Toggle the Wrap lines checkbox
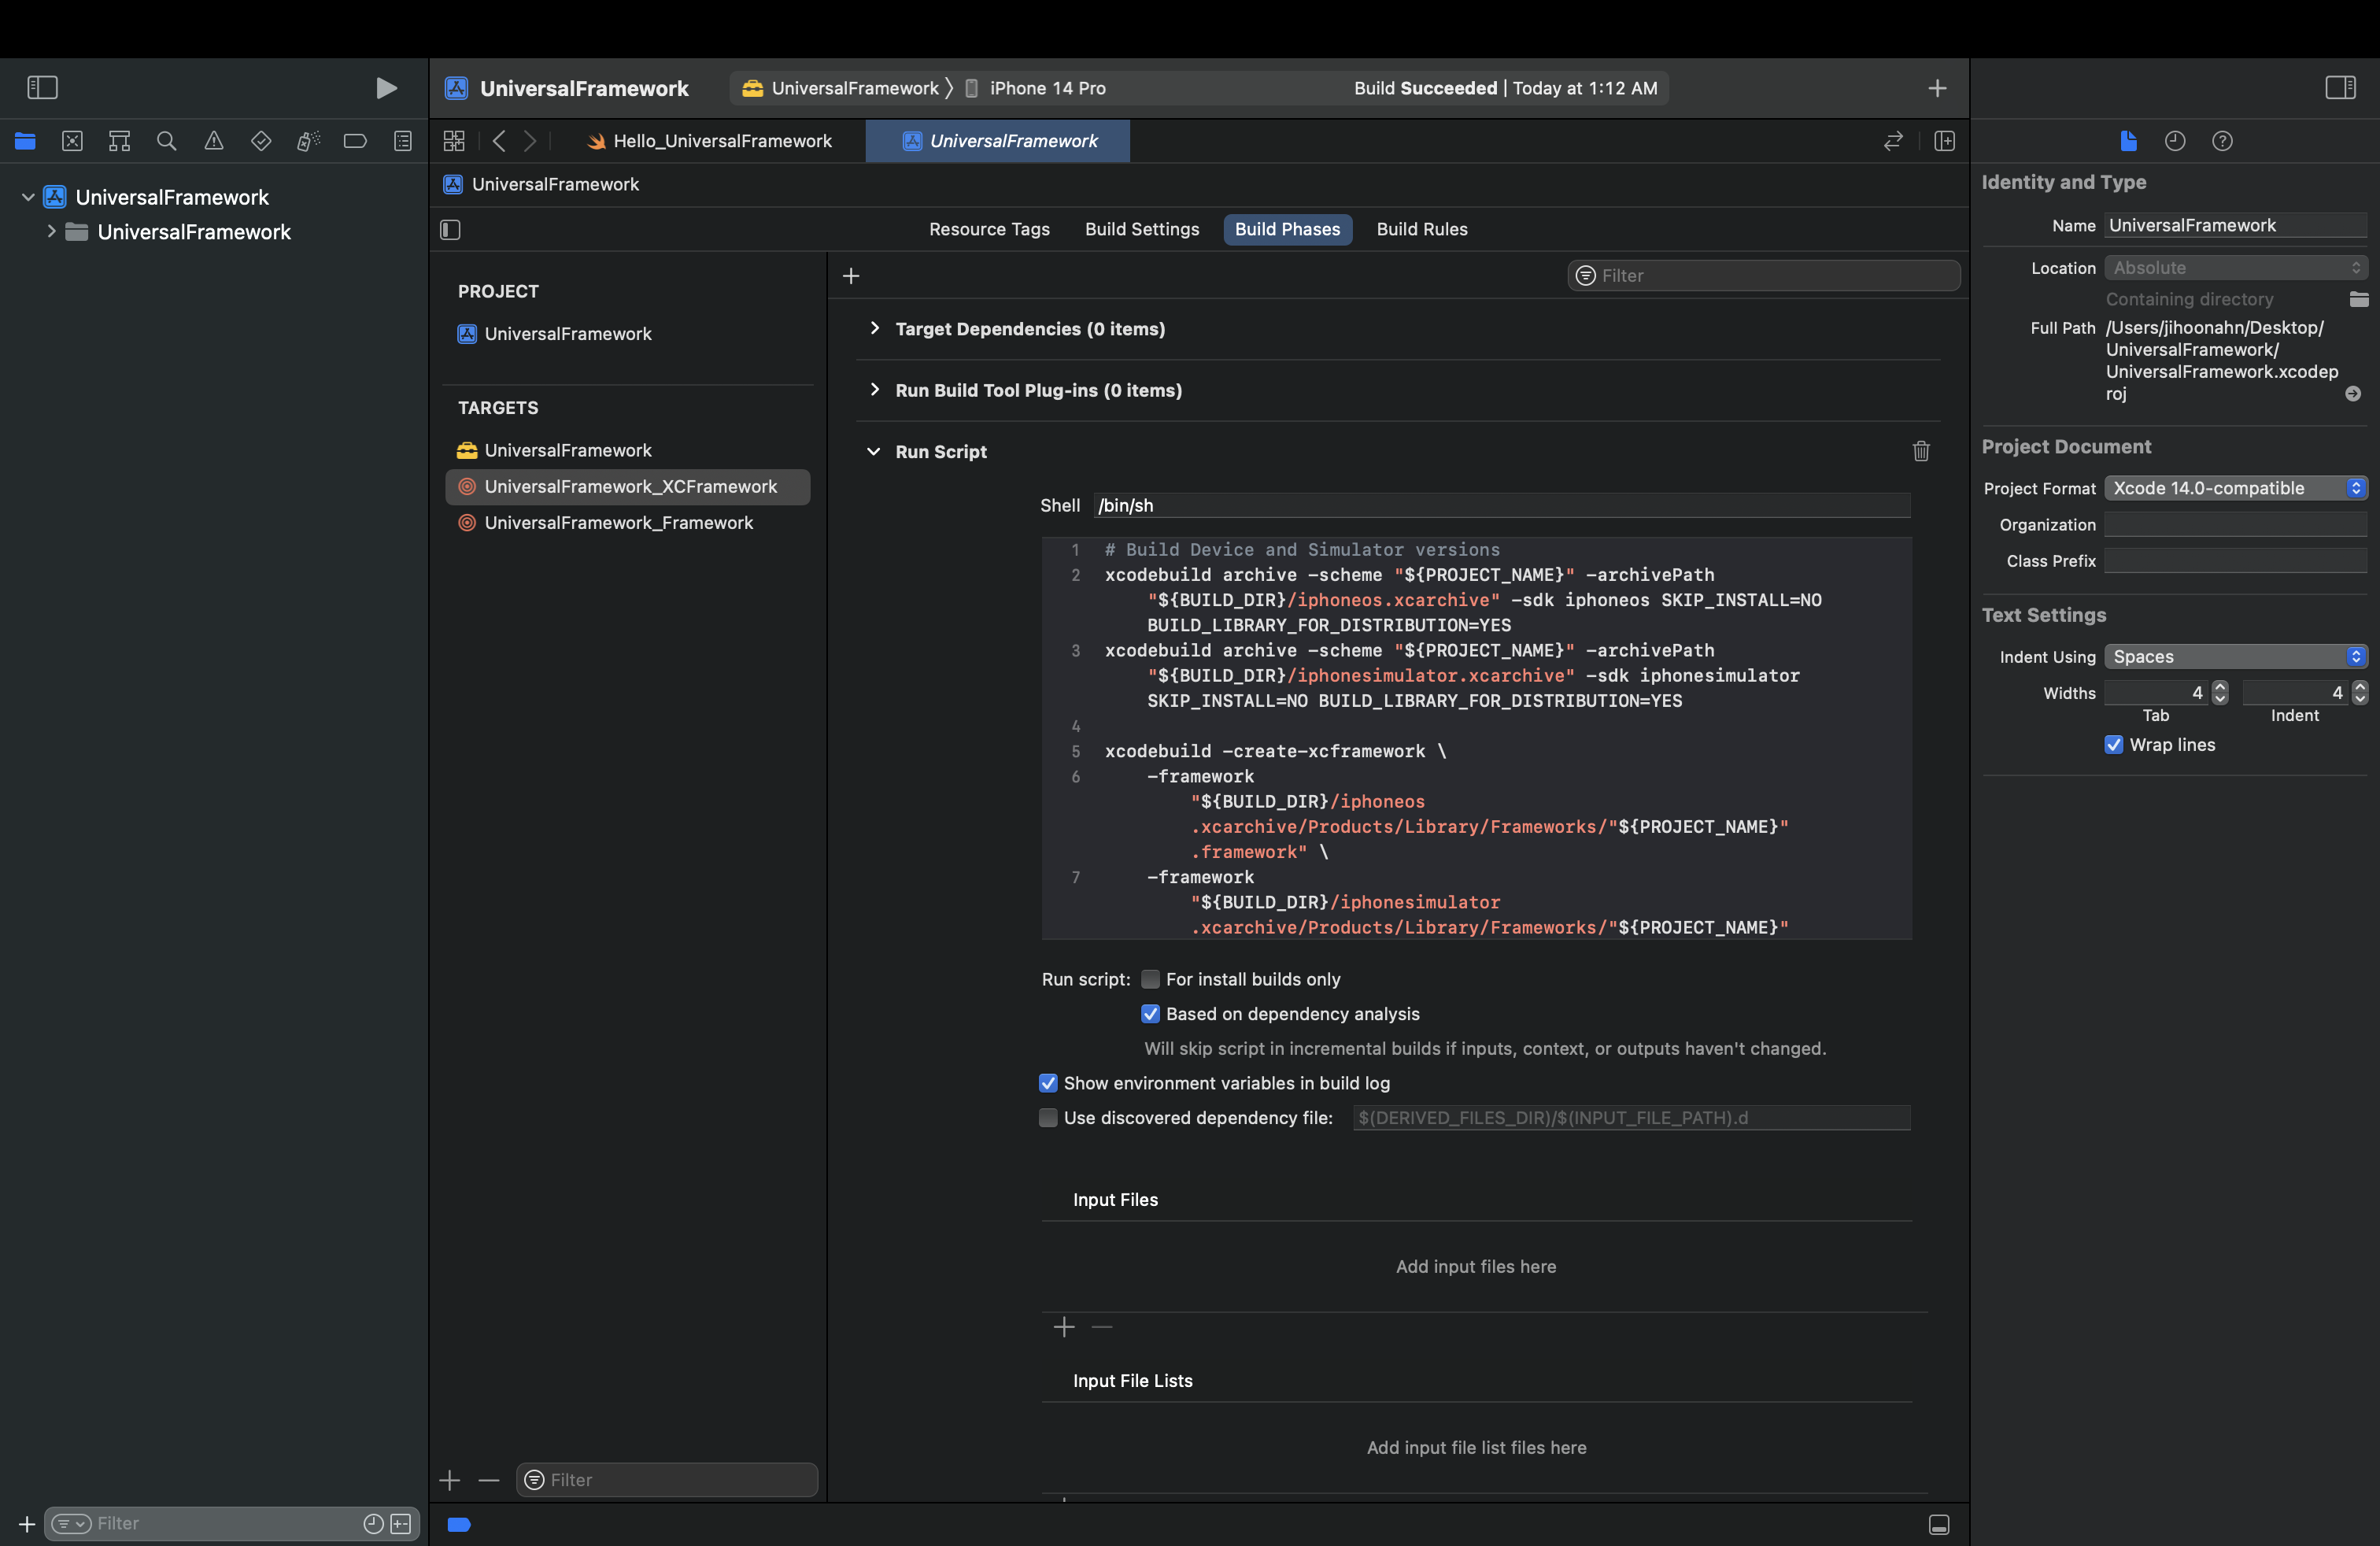Screen dimensions: 2380x1546 pos(2114,745)
